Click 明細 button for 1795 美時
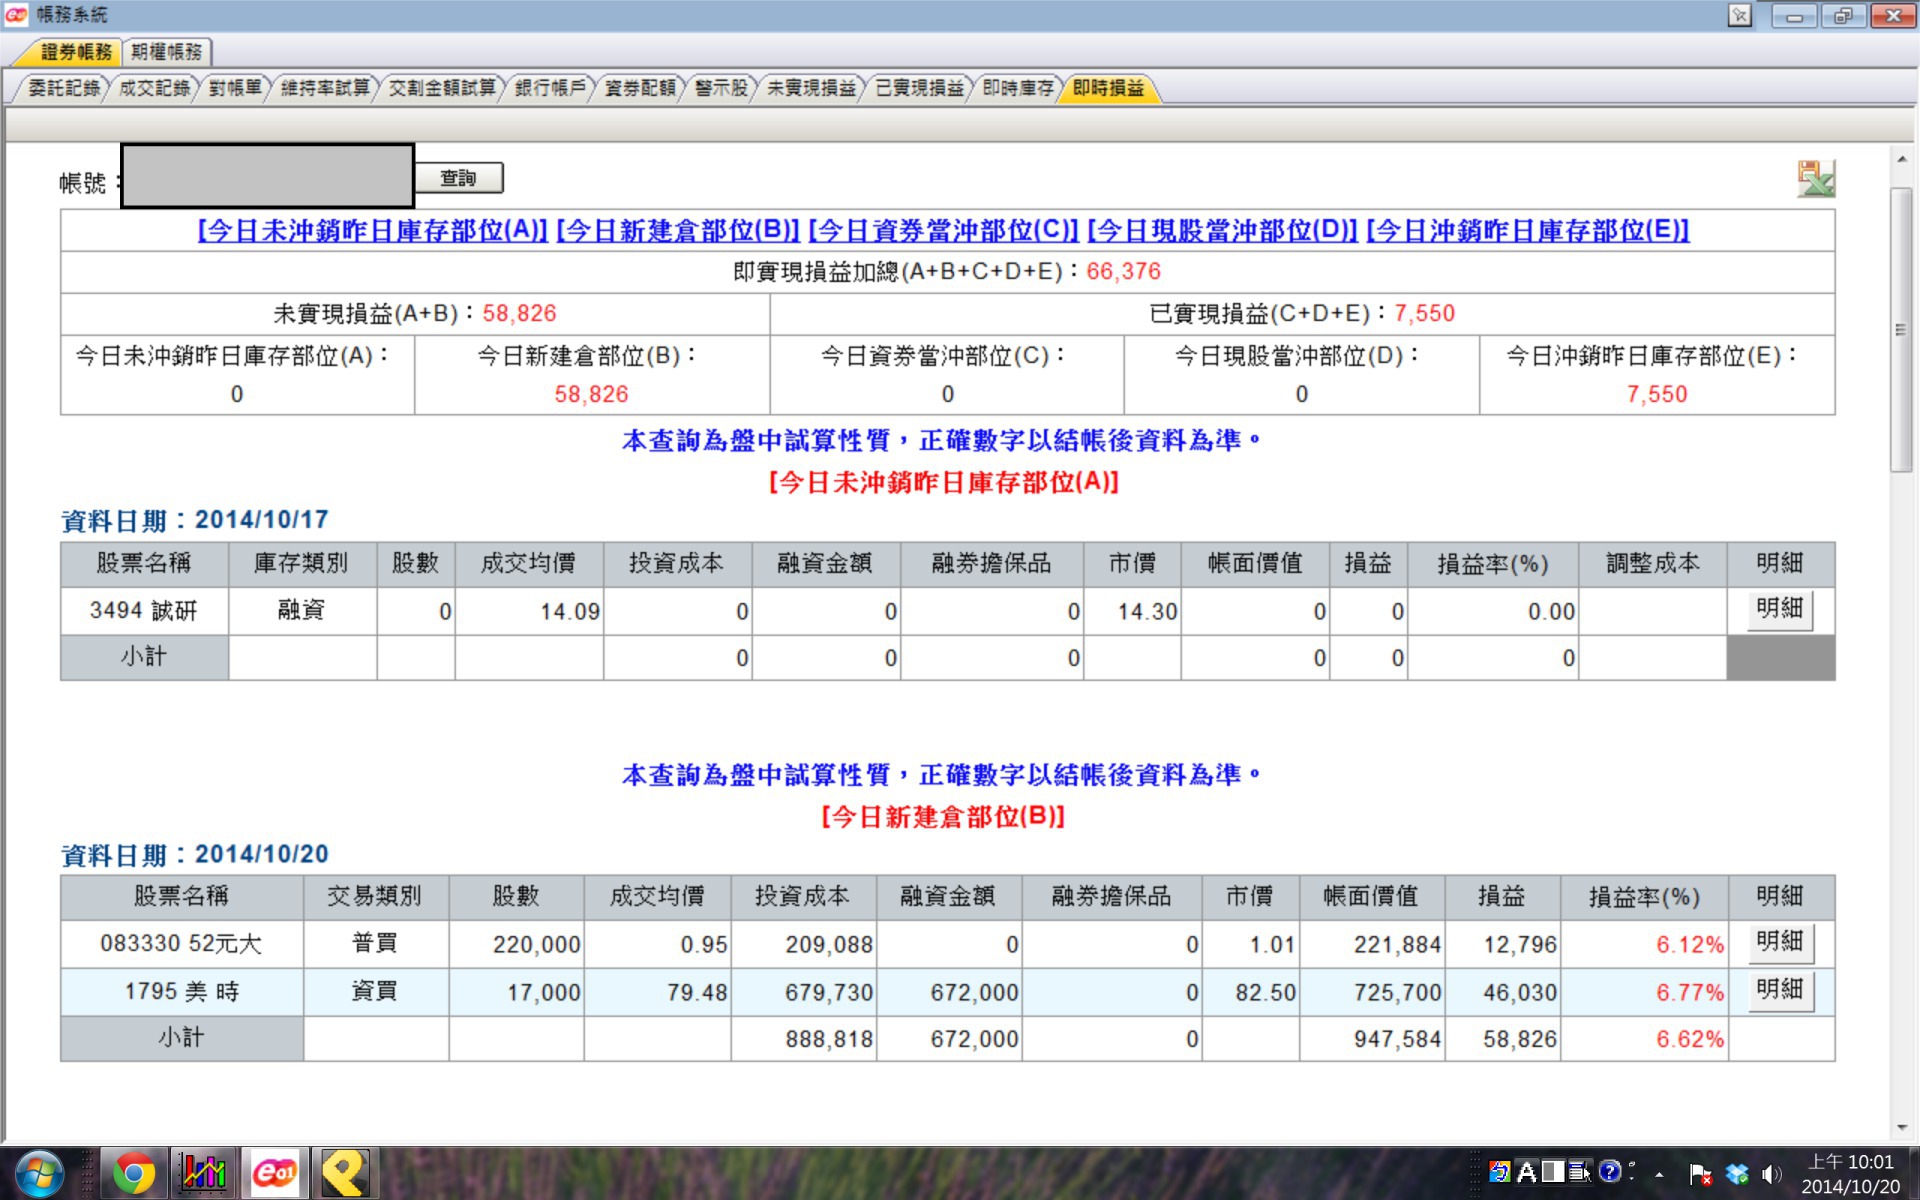This screenshot has height=1200, width=1920. 1780,990
